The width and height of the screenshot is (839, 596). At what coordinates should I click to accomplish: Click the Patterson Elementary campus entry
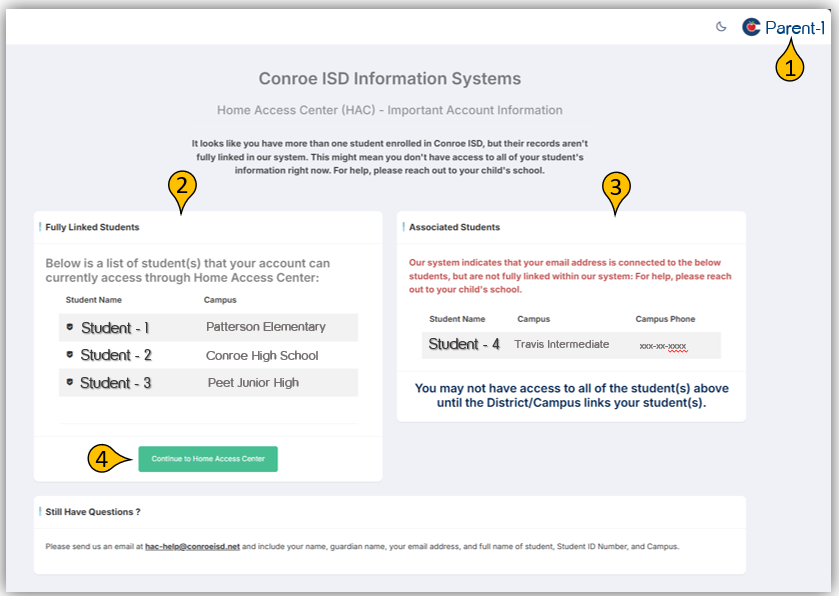266,327
